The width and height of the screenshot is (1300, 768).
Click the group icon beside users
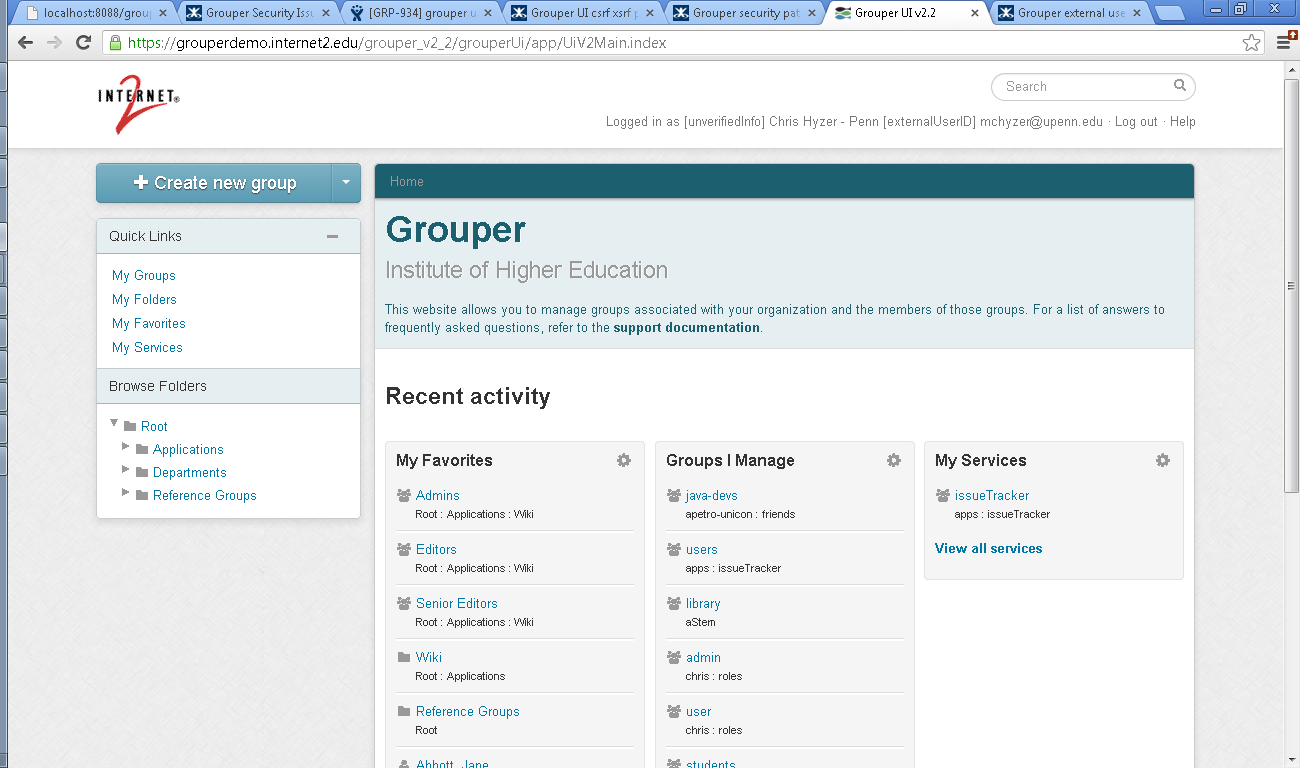(674, 549)
